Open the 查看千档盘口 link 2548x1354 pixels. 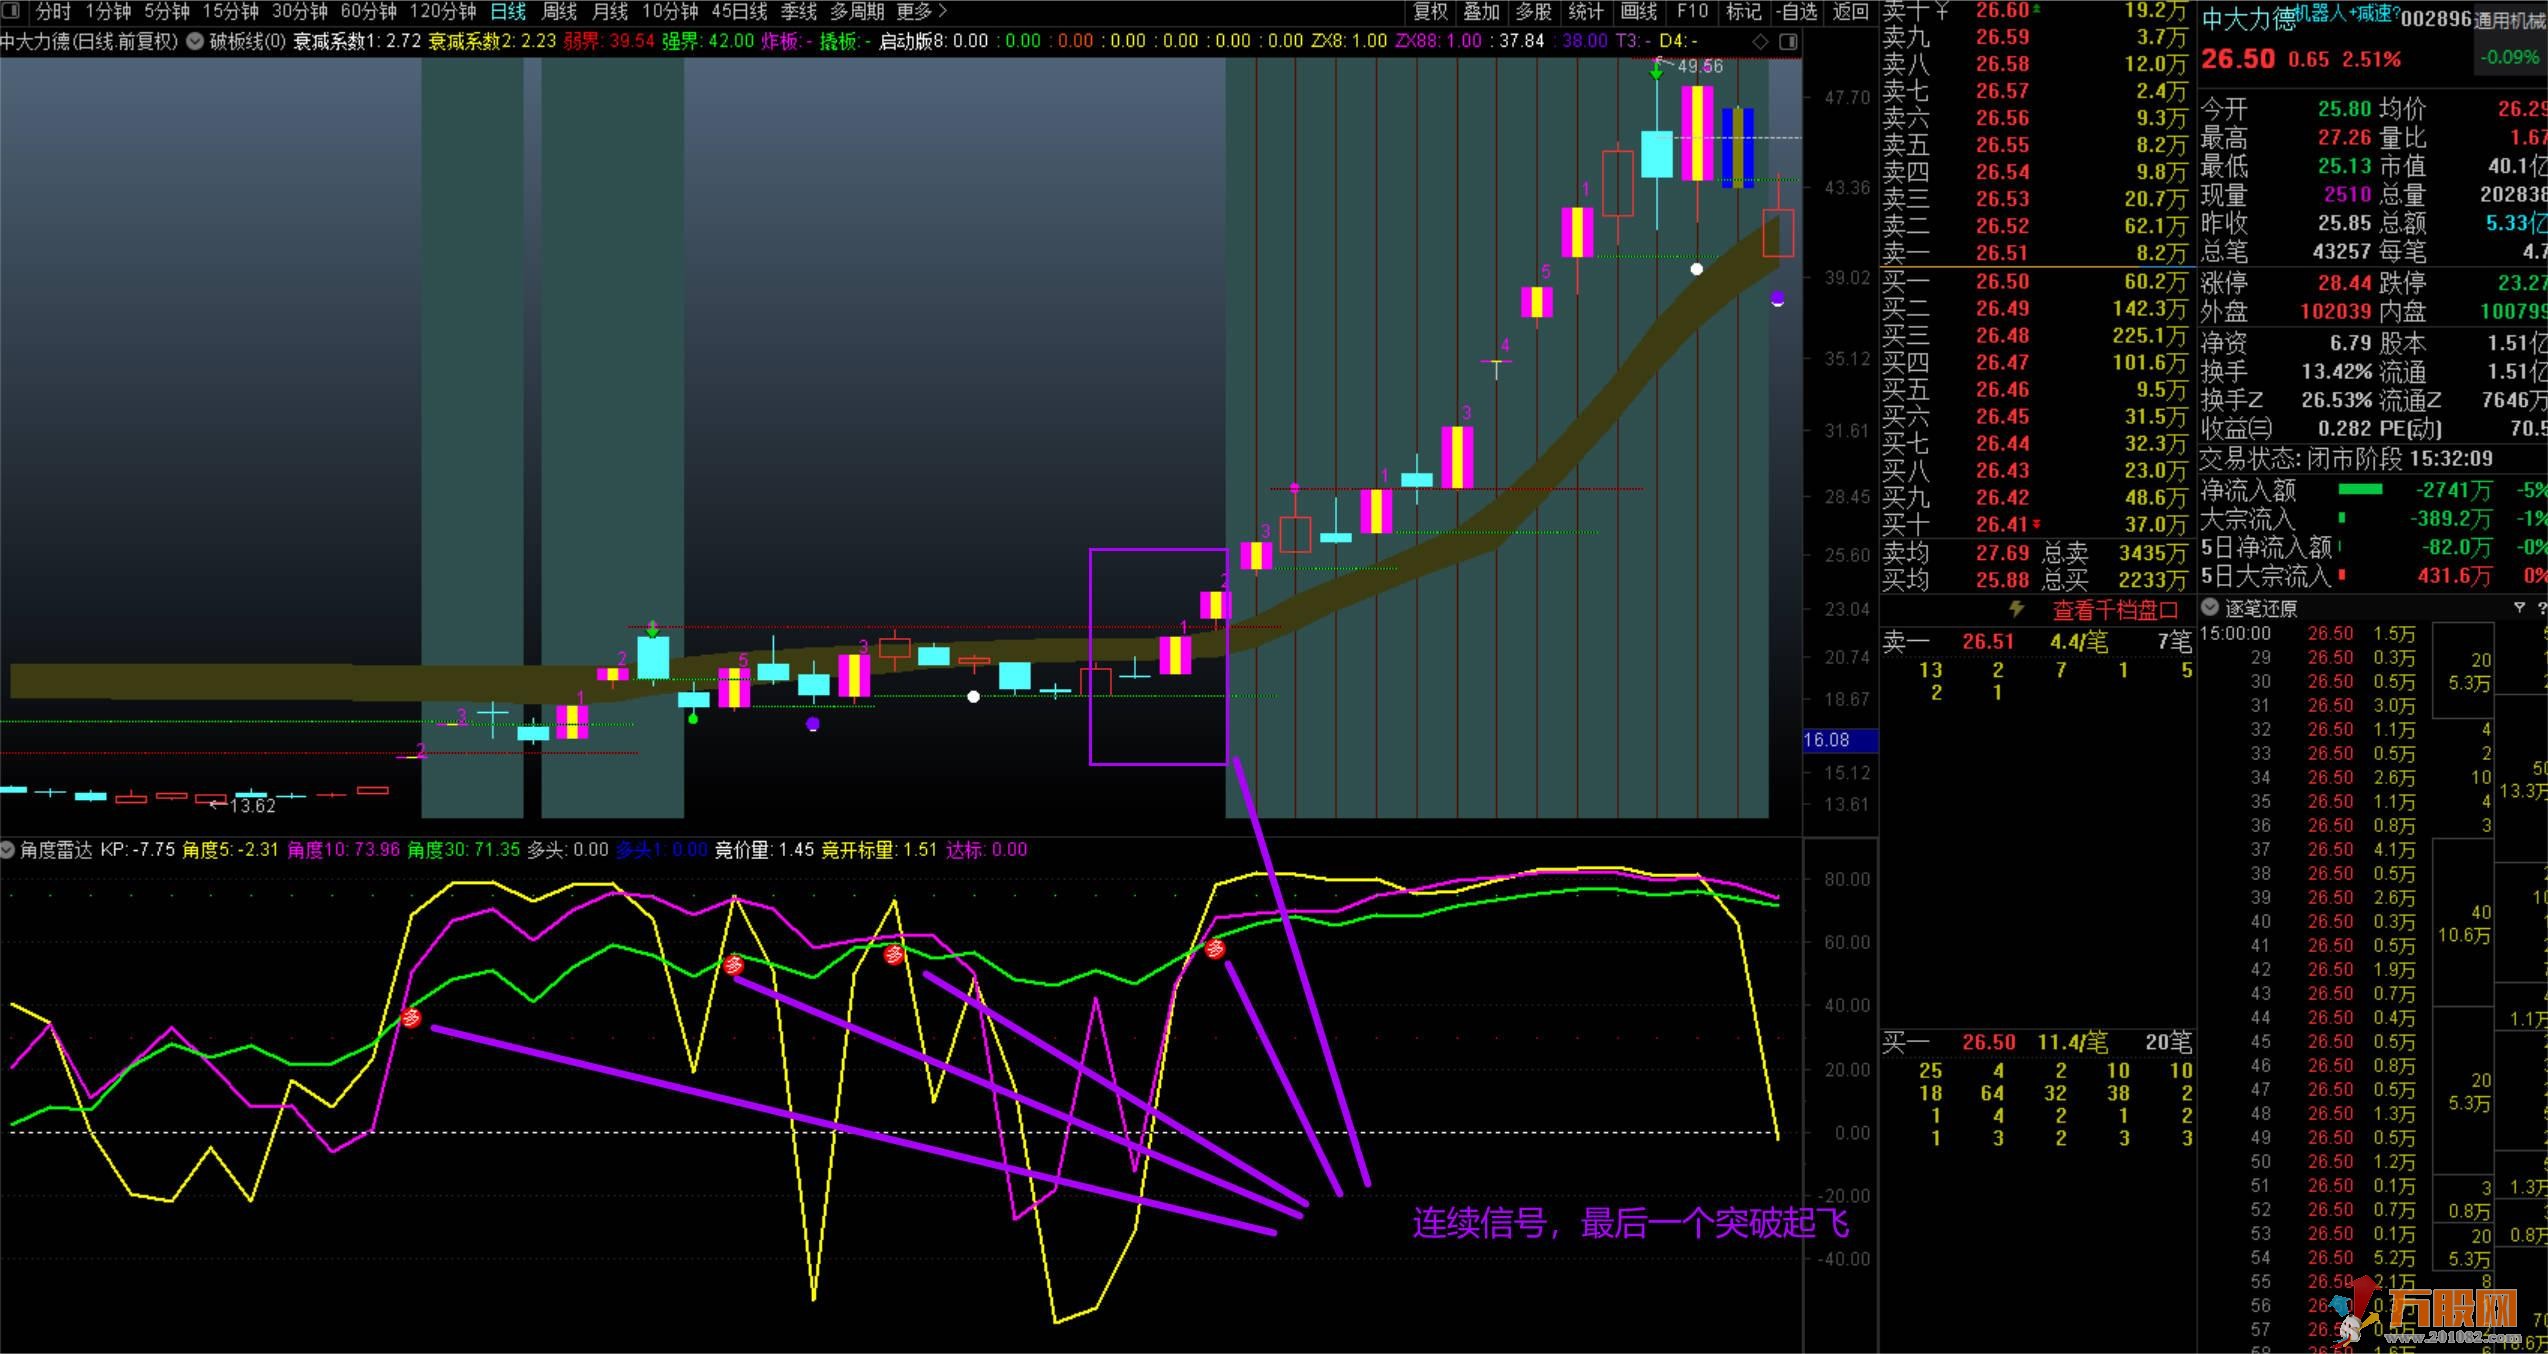click(x=2115, y=610)
